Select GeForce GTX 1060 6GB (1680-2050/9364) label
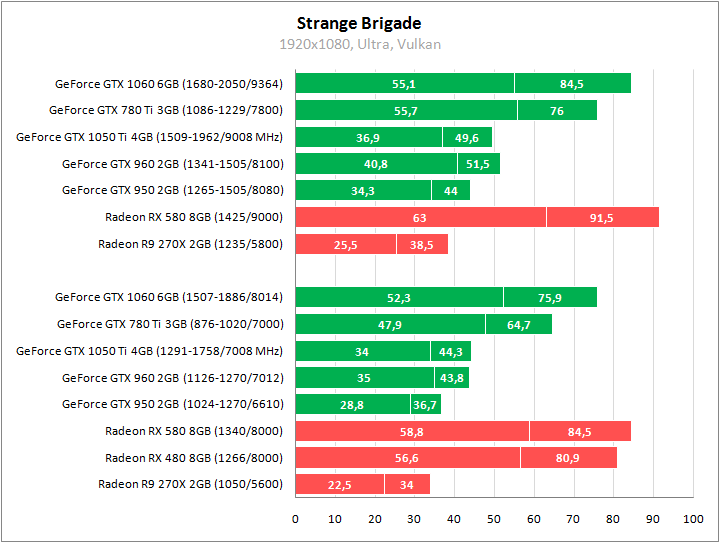 [169, 83]
